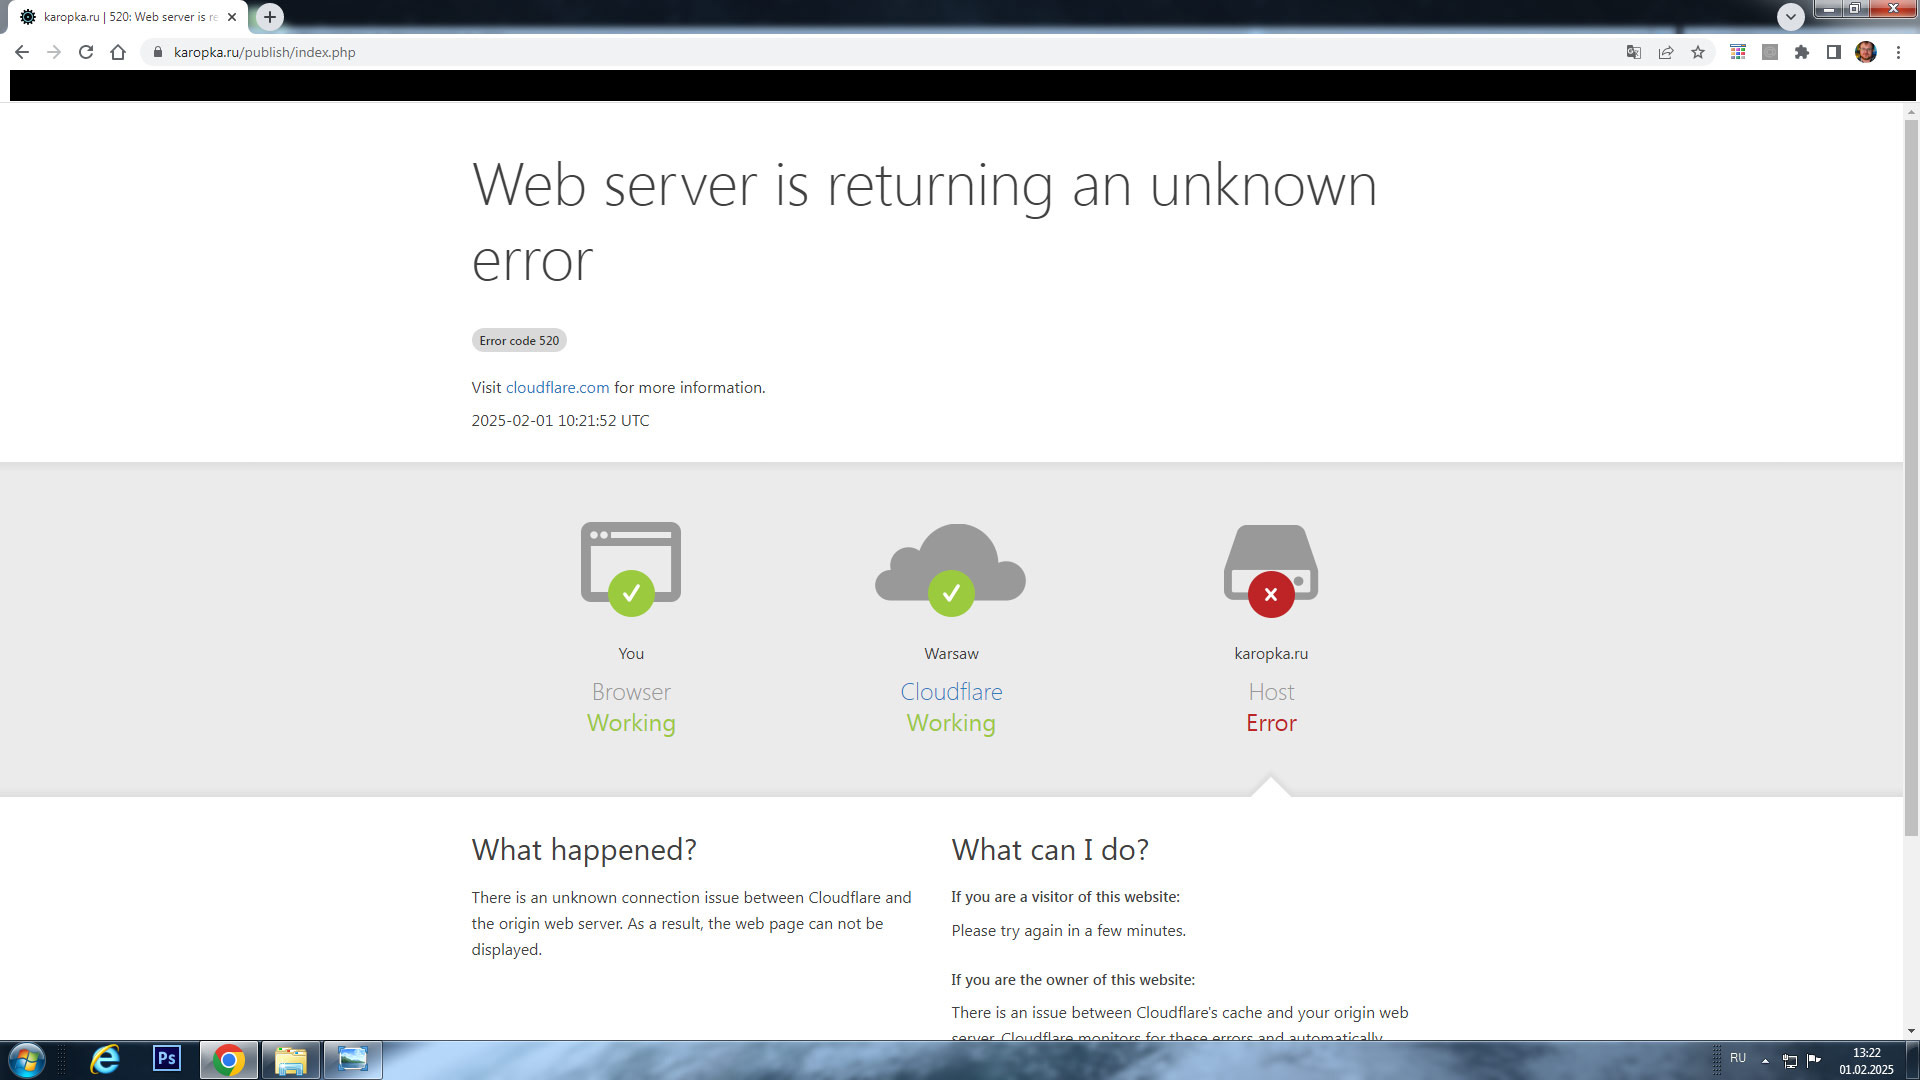Open the tab search dropdown chevron
The height and width of the screenshot is (1080, 1920).
tap(1791, 16)
